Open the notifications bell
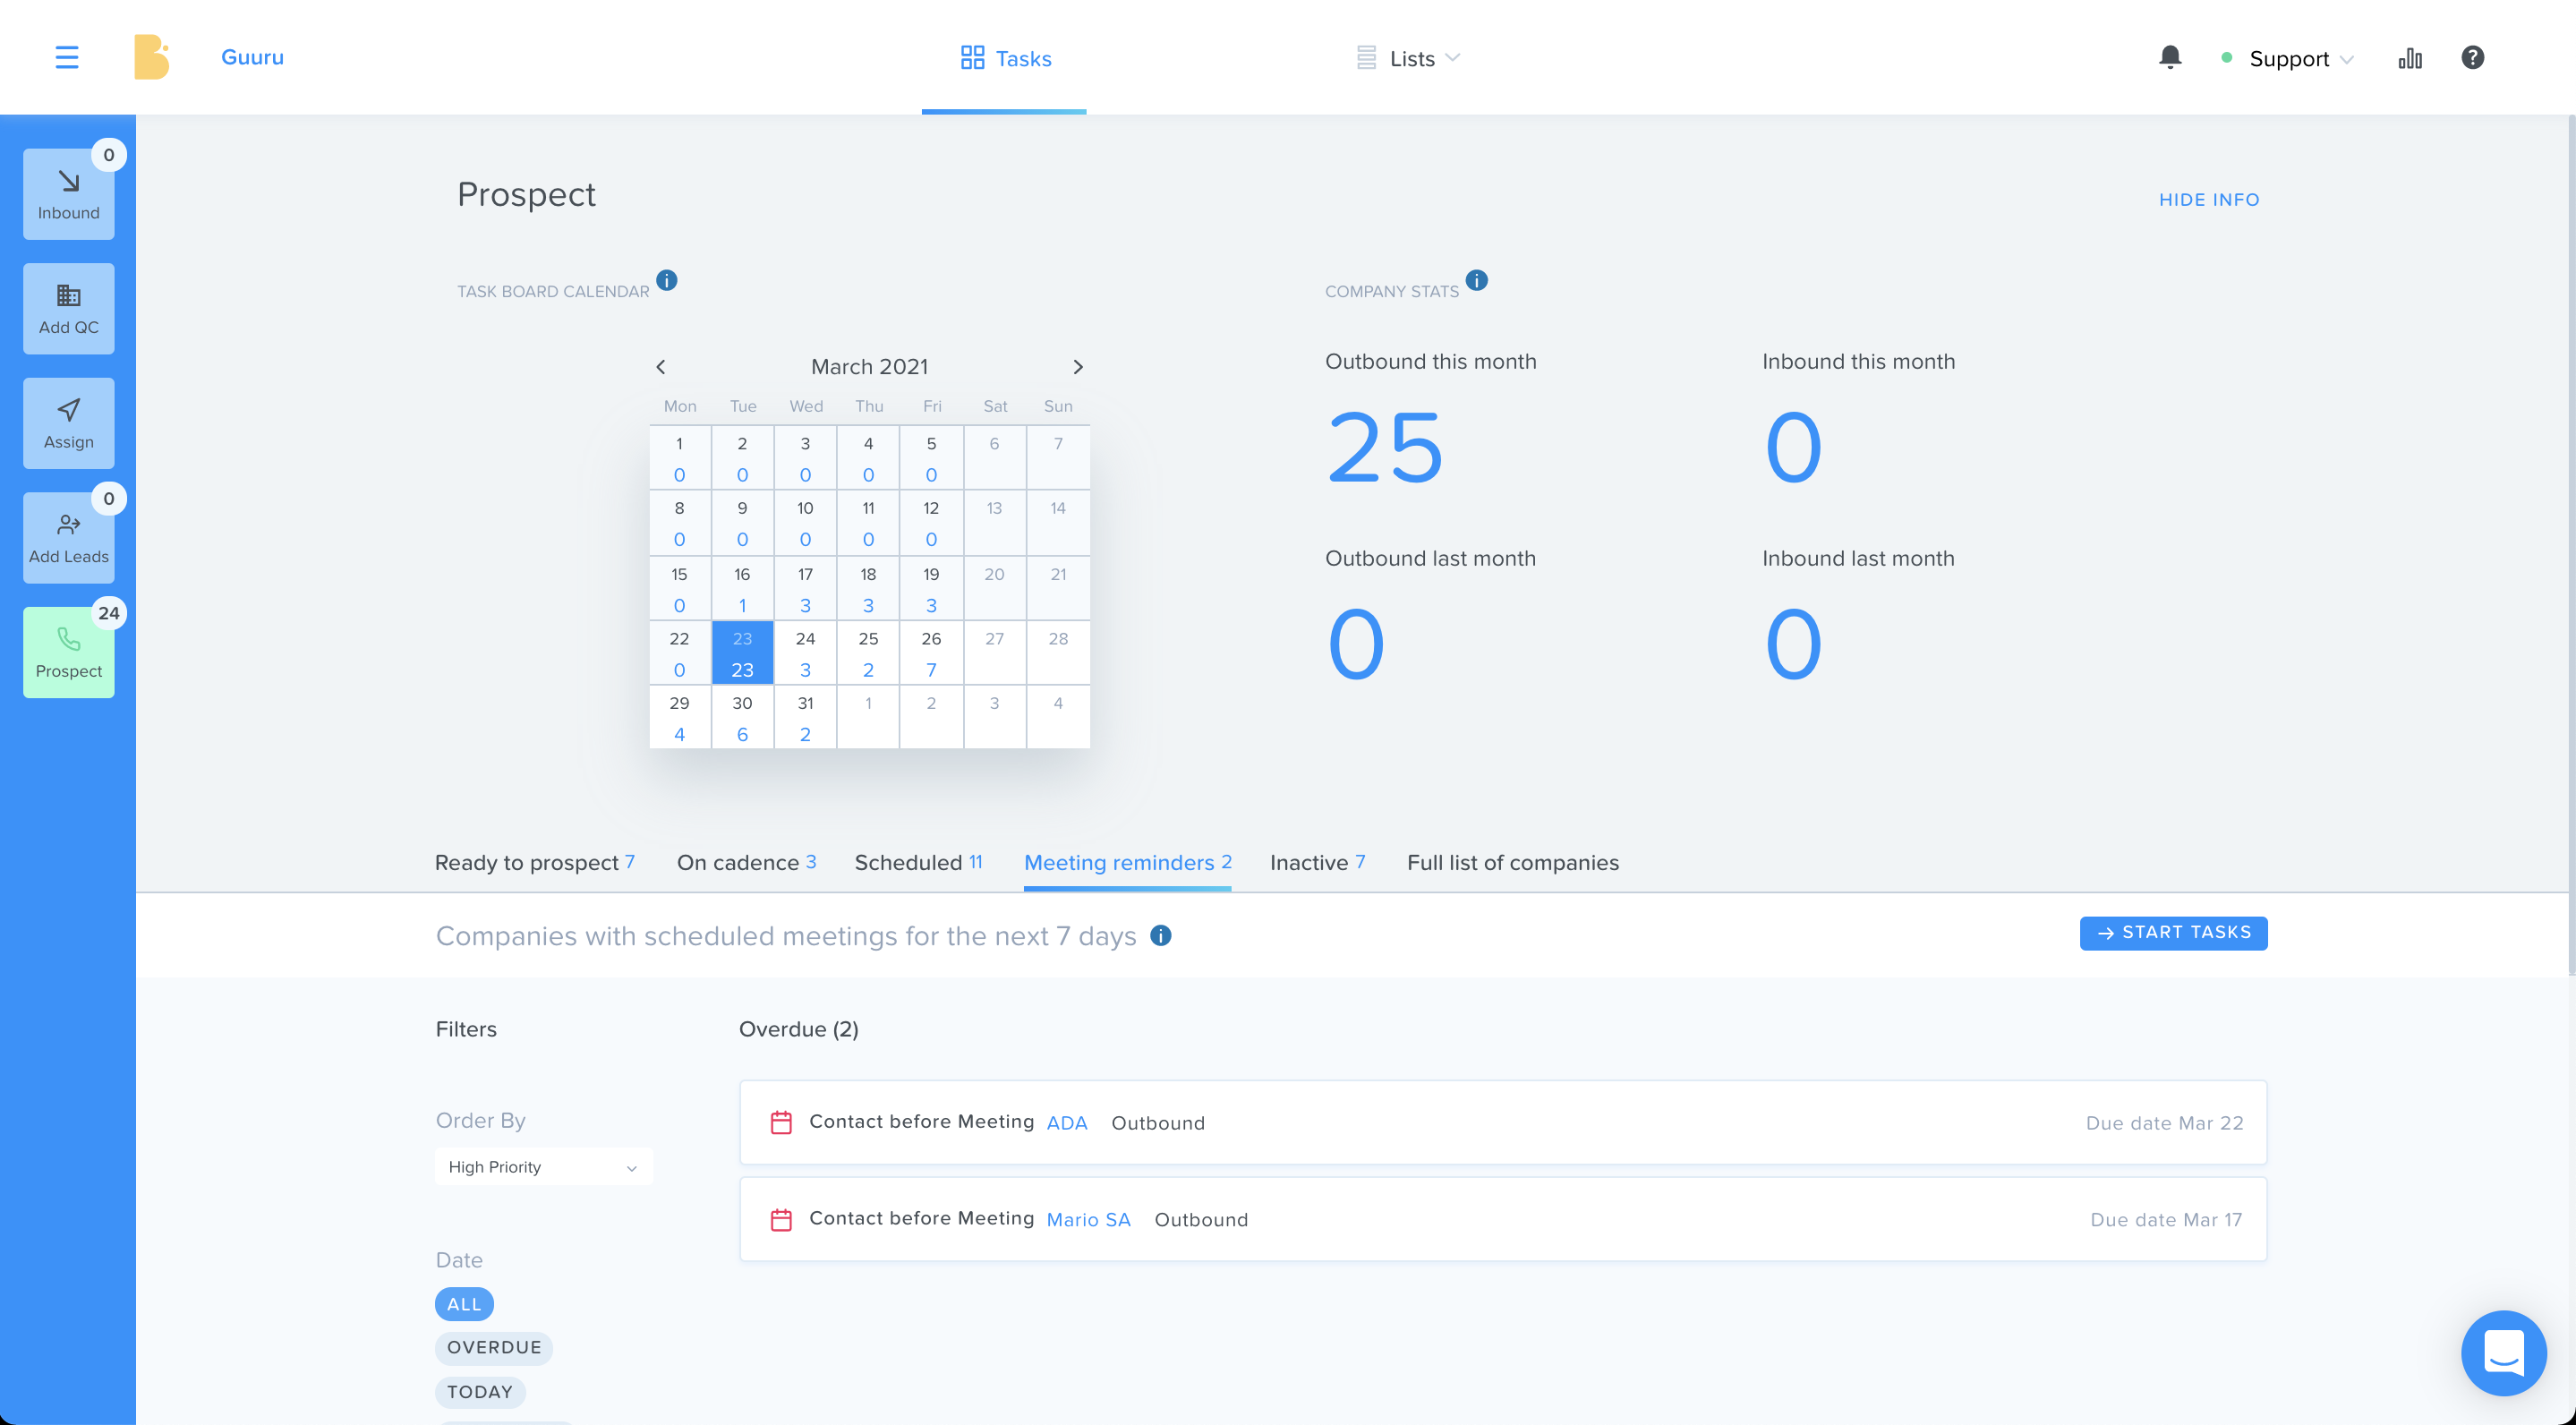Image resolution: width=2576 pixels, height=1425 pixels. [x=2169, y=57]
